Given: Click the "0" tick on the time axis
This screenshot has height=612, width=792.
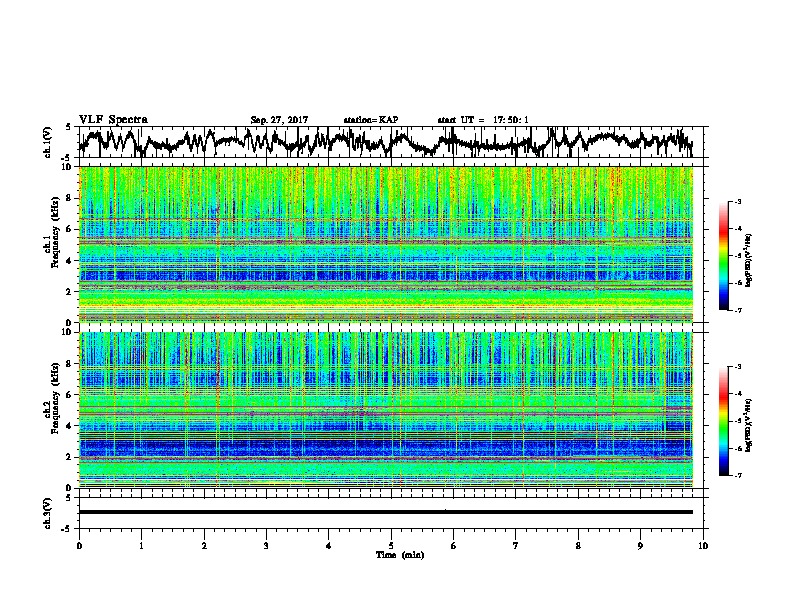Looking at the screenshot, I should point(79,546).
